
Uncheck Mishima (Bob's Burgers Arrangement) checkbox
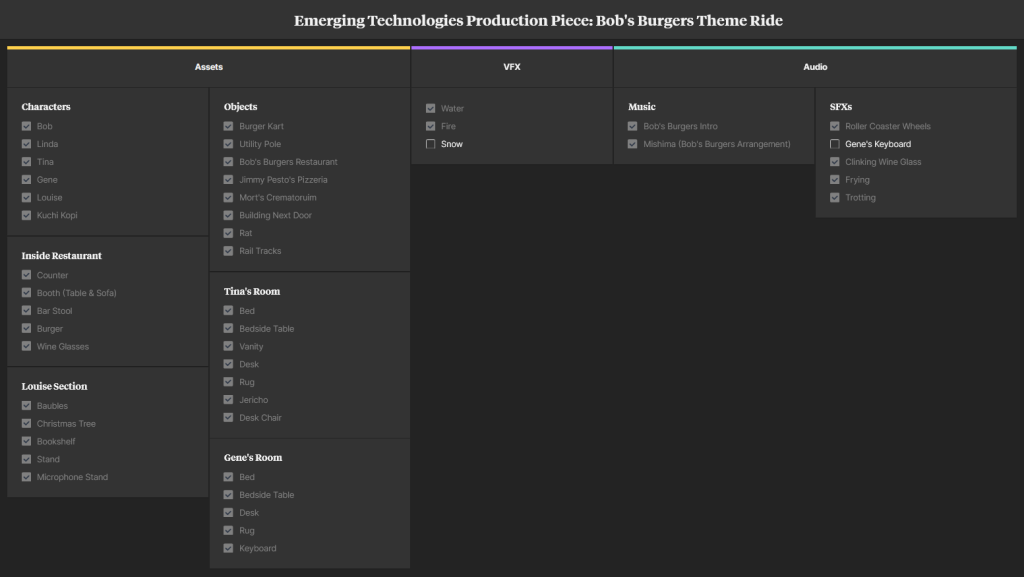click(x=633, y=144)
